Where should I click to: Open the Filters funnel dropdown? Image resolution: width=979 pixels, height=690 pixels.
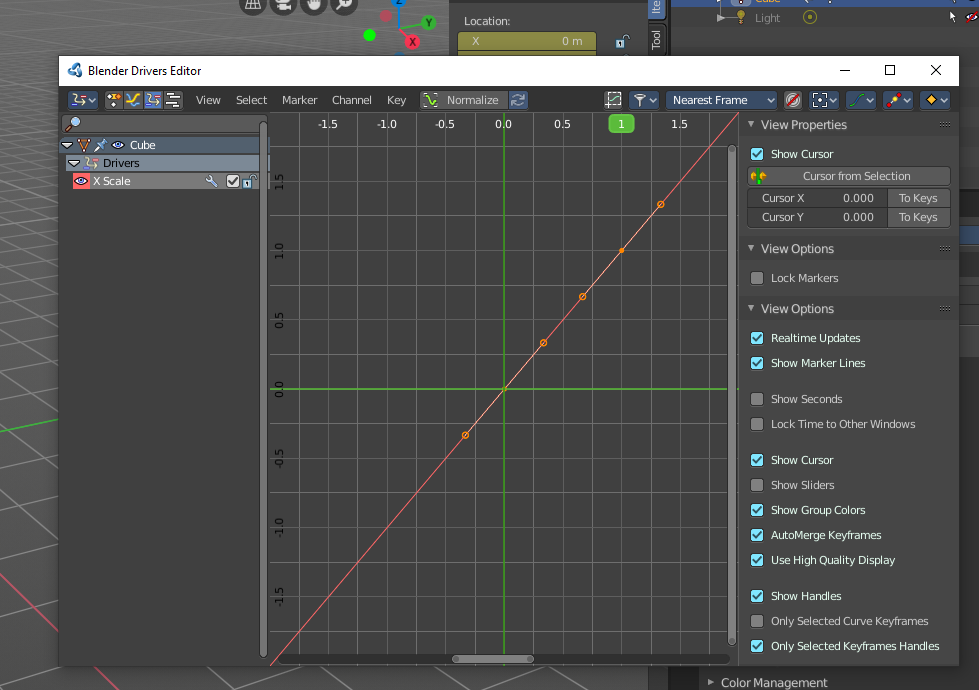644,100
